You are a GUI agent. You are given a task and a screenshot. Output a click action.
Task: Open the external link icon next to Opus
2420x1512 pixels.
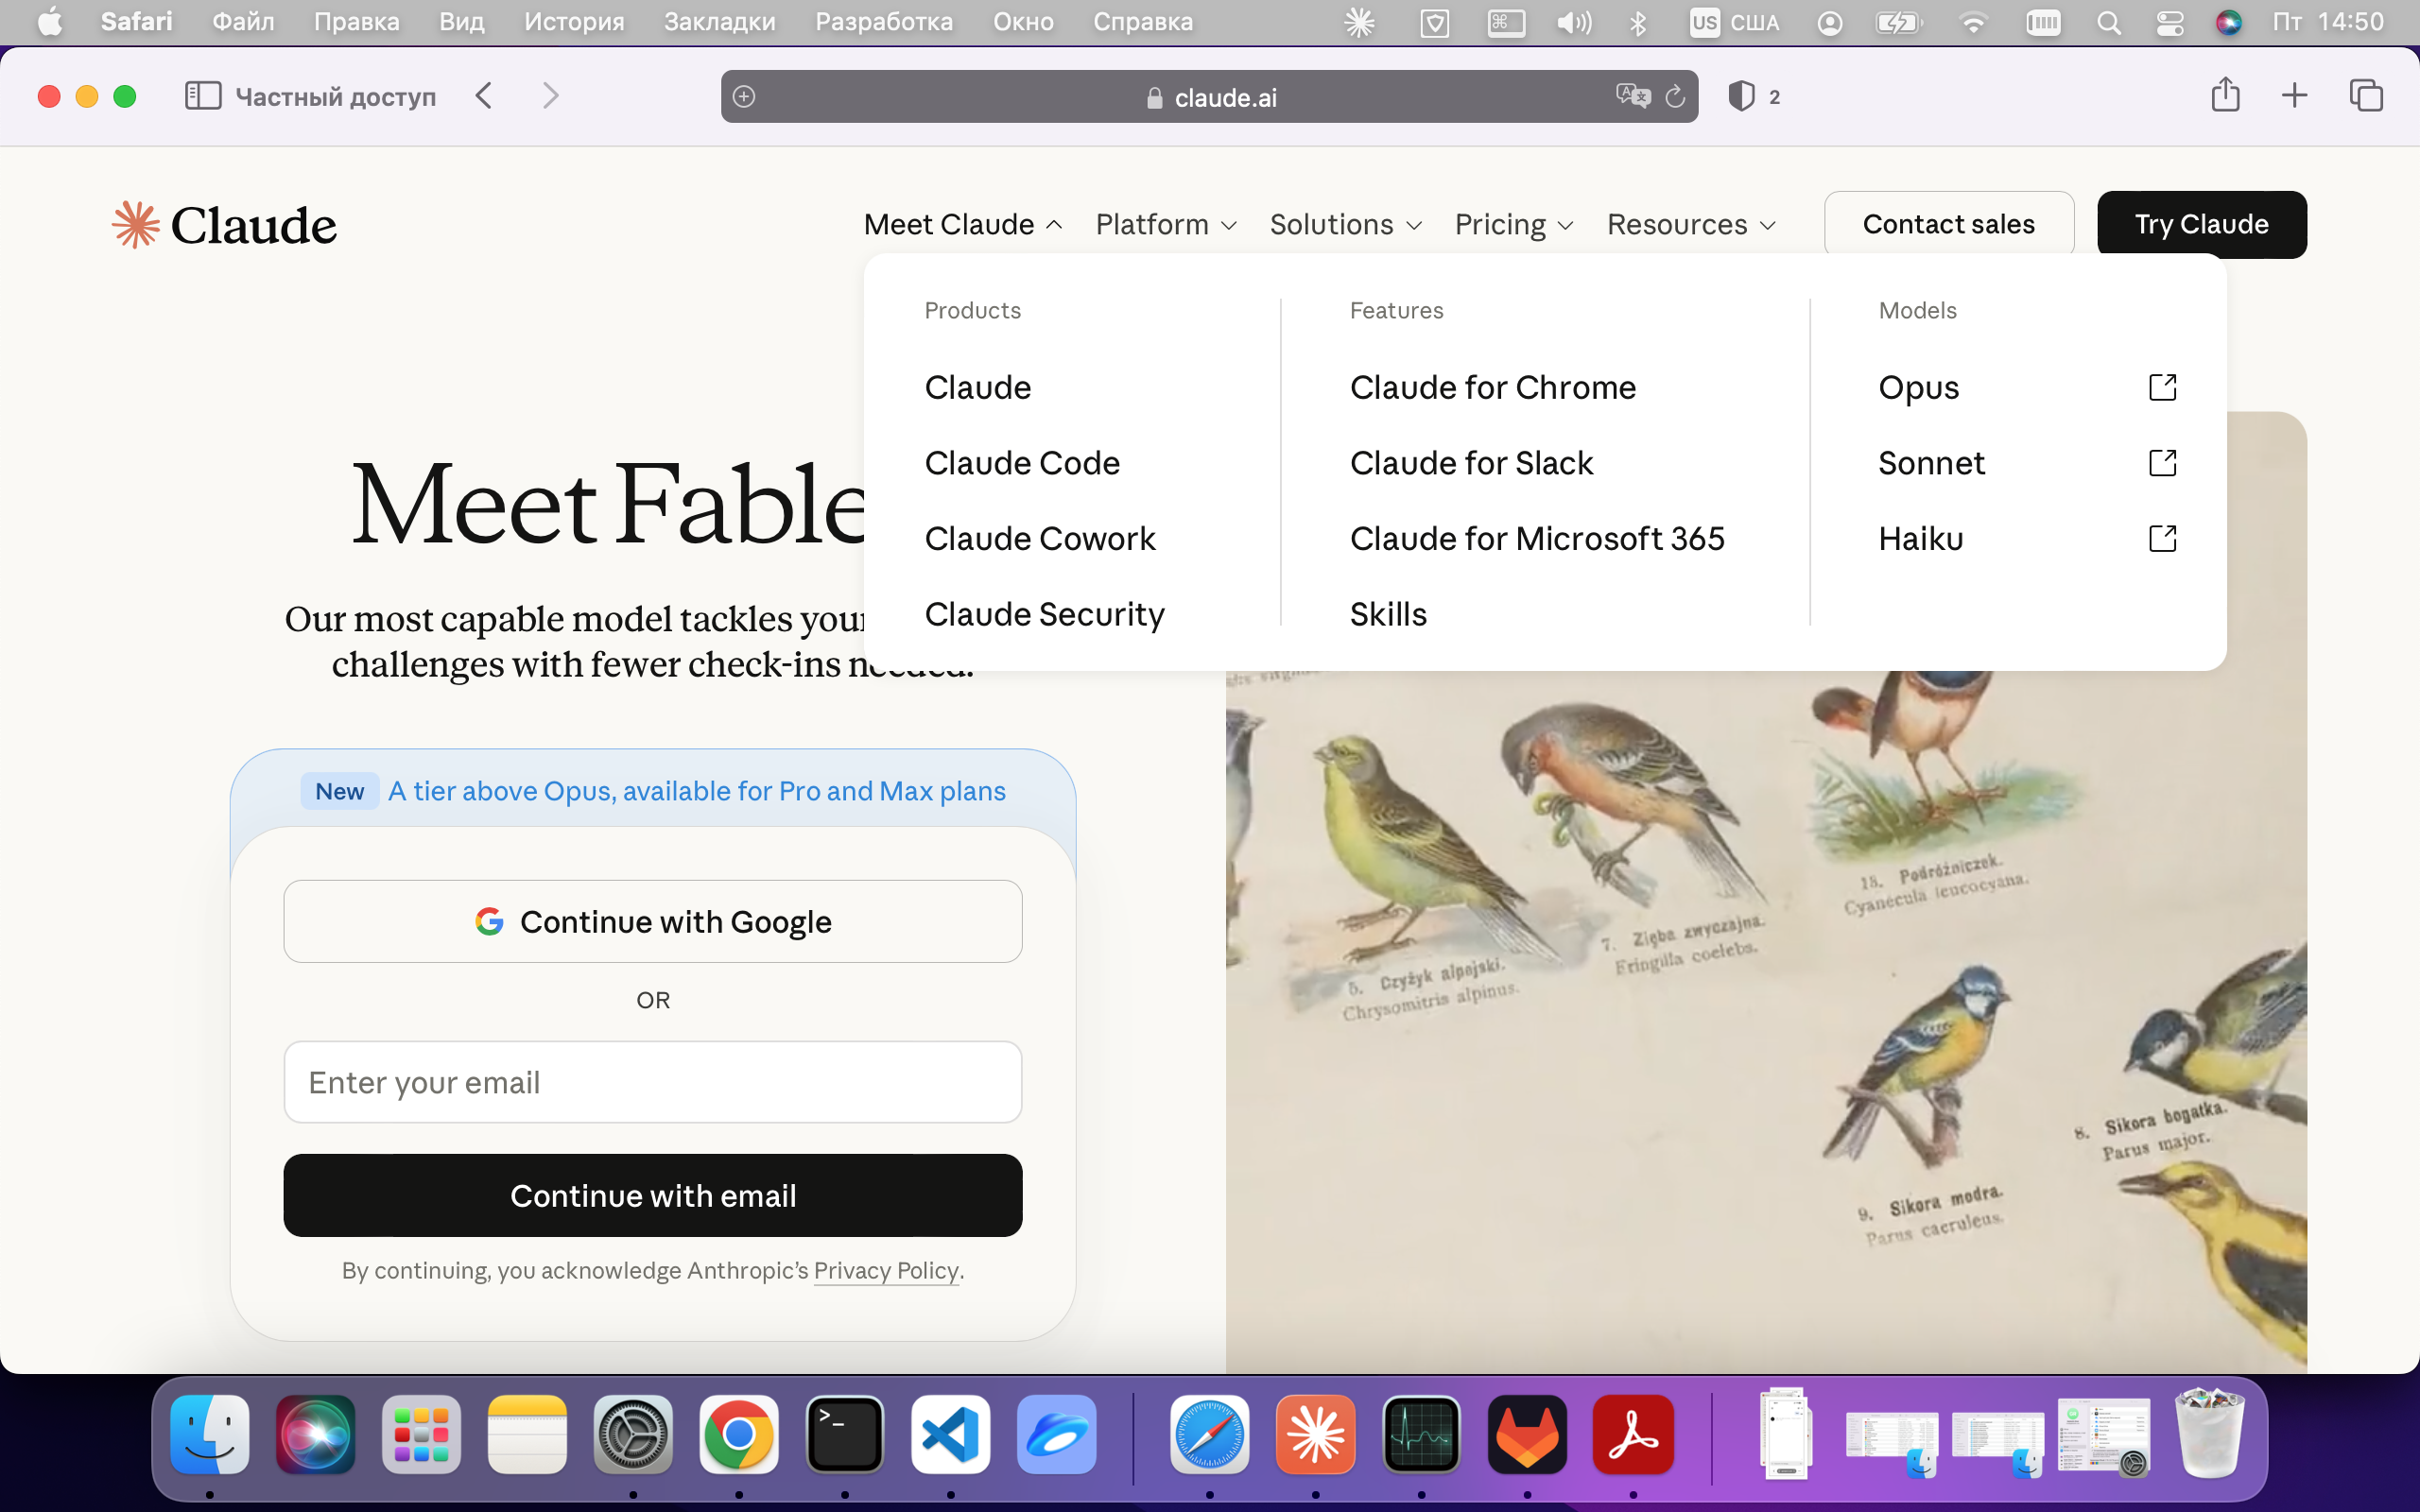(2162, 387)
